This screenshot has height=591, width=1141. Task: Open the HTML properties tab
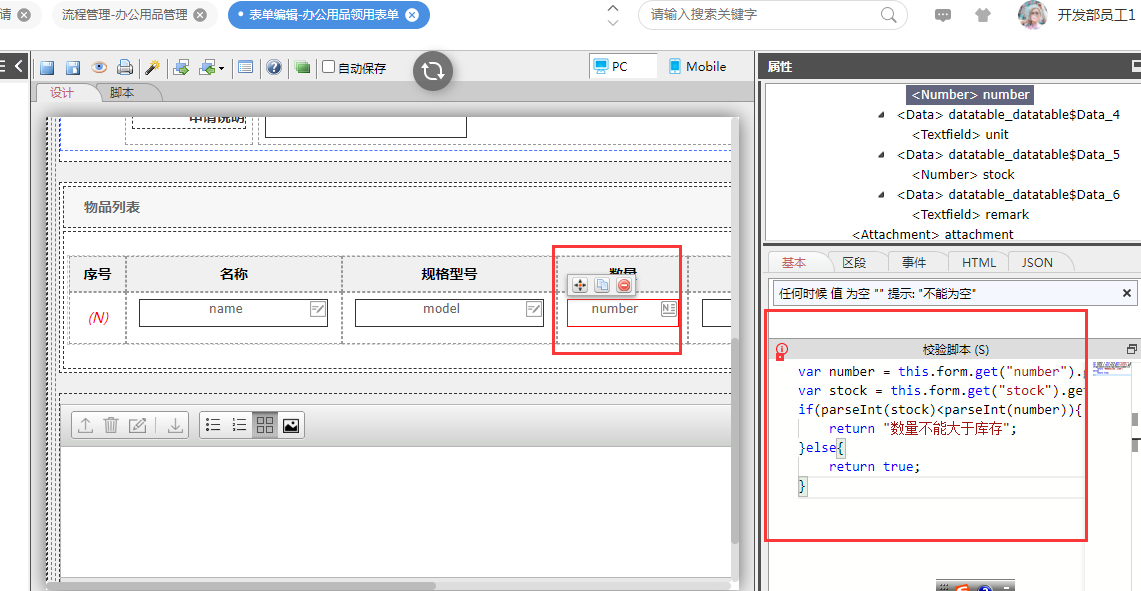tap(979, 262)
